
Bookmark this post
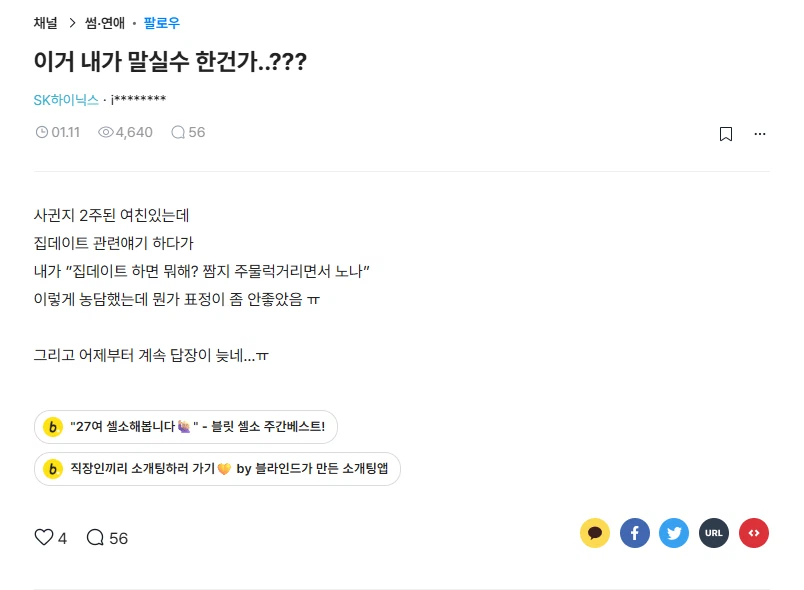point(727,133)
